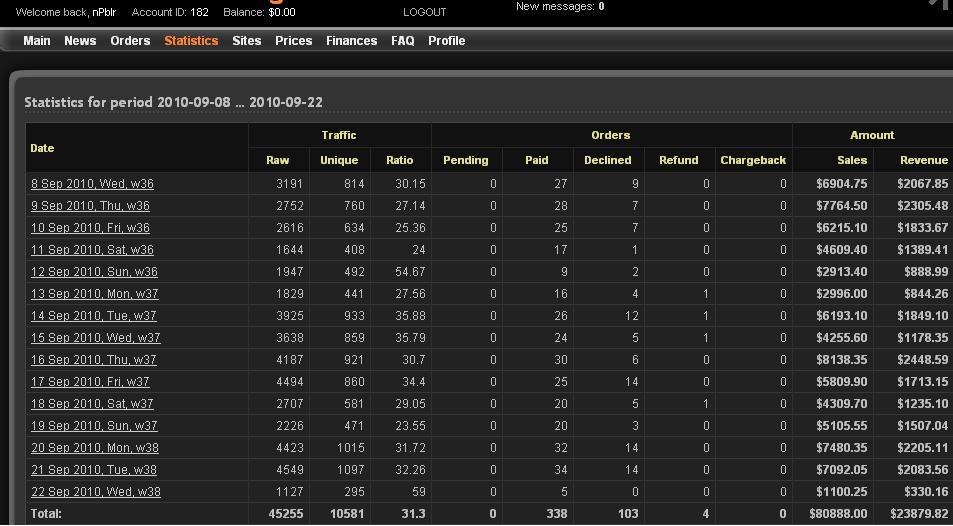
Task: Open stats for 16 Sep 2010, Thu
Action: [94, 359]
